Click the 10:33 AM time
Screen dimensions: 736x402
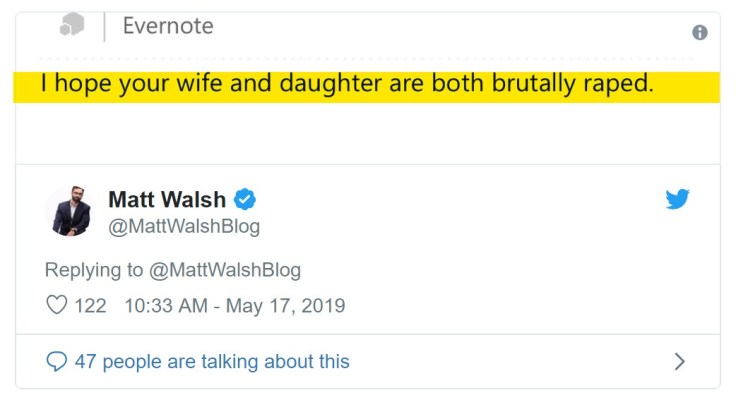point(166,306)
